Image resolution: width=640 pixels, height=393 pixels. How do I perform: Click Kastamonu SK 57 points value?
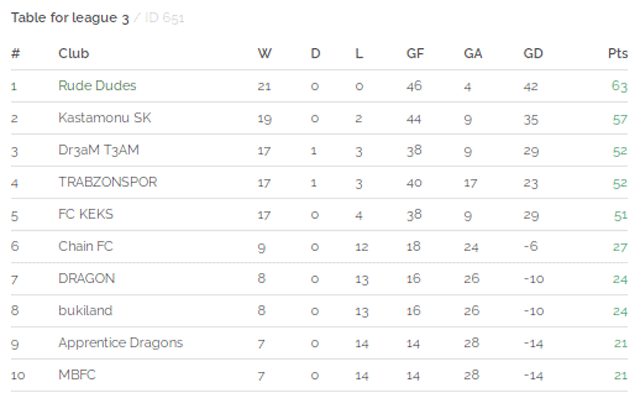click(x=620, y=120)
